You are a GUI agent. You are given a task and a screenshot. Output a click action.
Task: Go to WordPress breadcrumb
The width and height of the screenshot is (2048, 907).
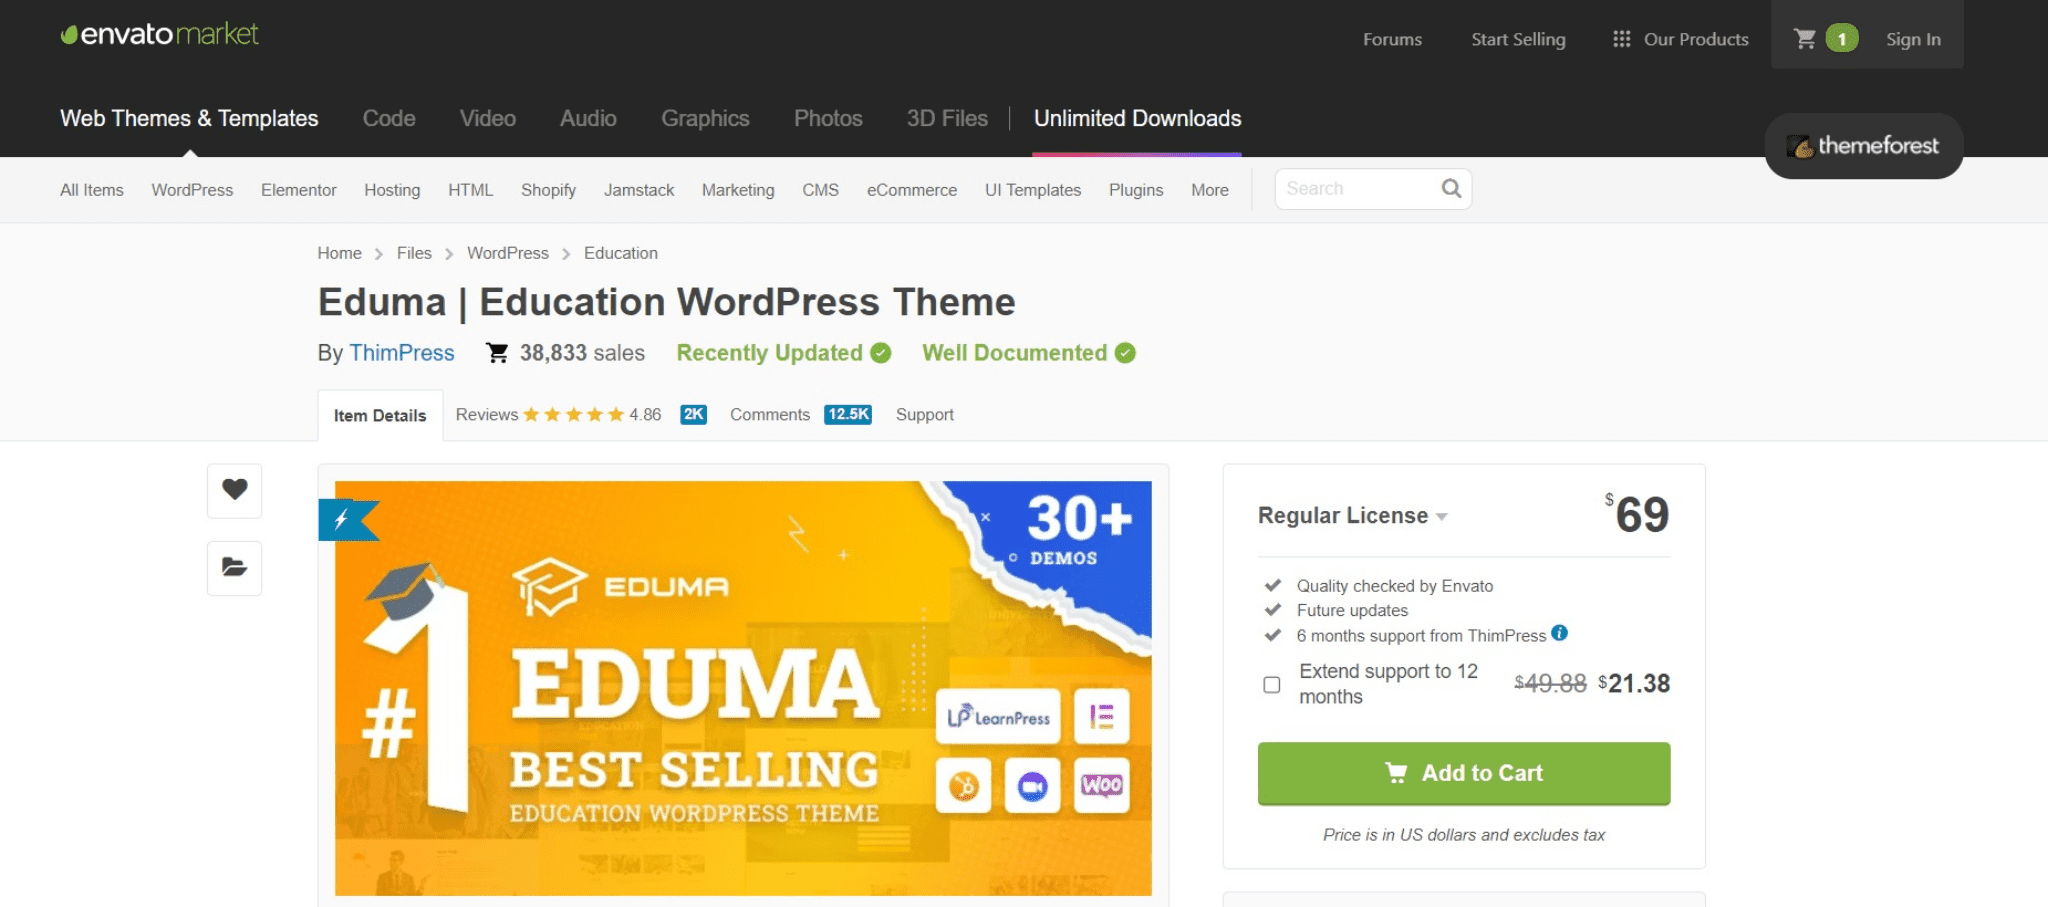508,253
